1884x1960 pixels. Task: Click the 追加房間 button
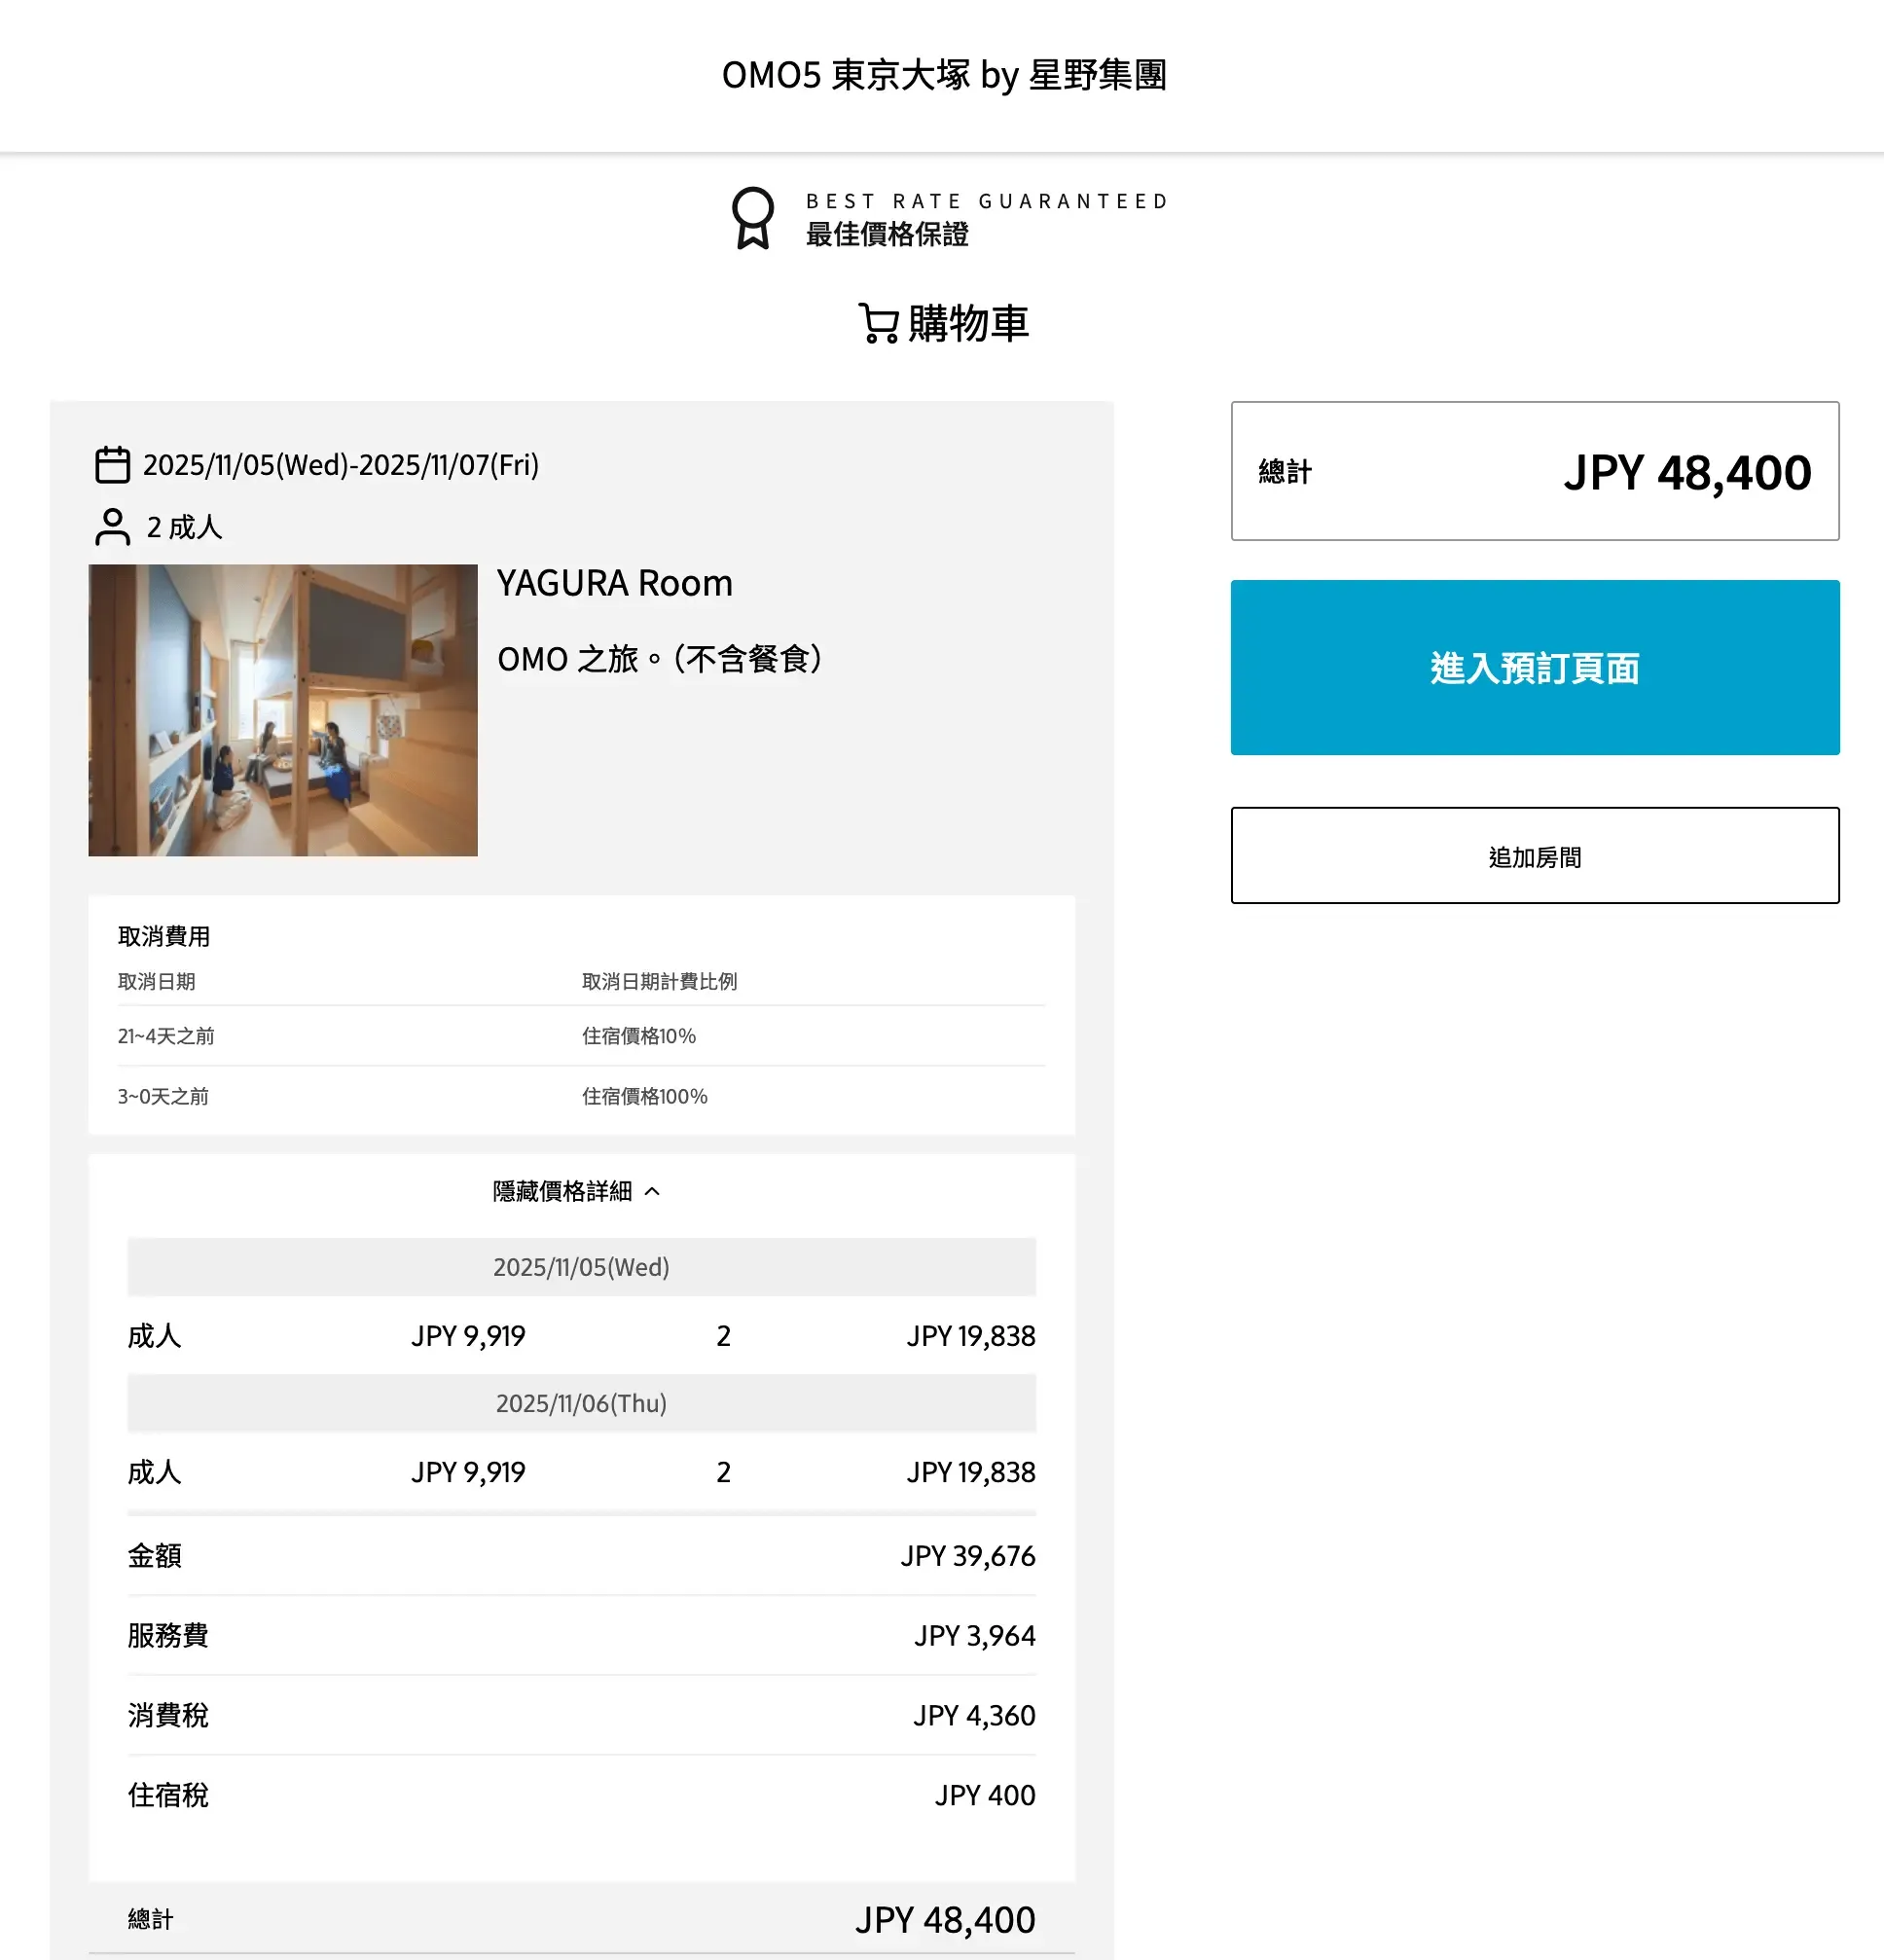click(1534, 856)
